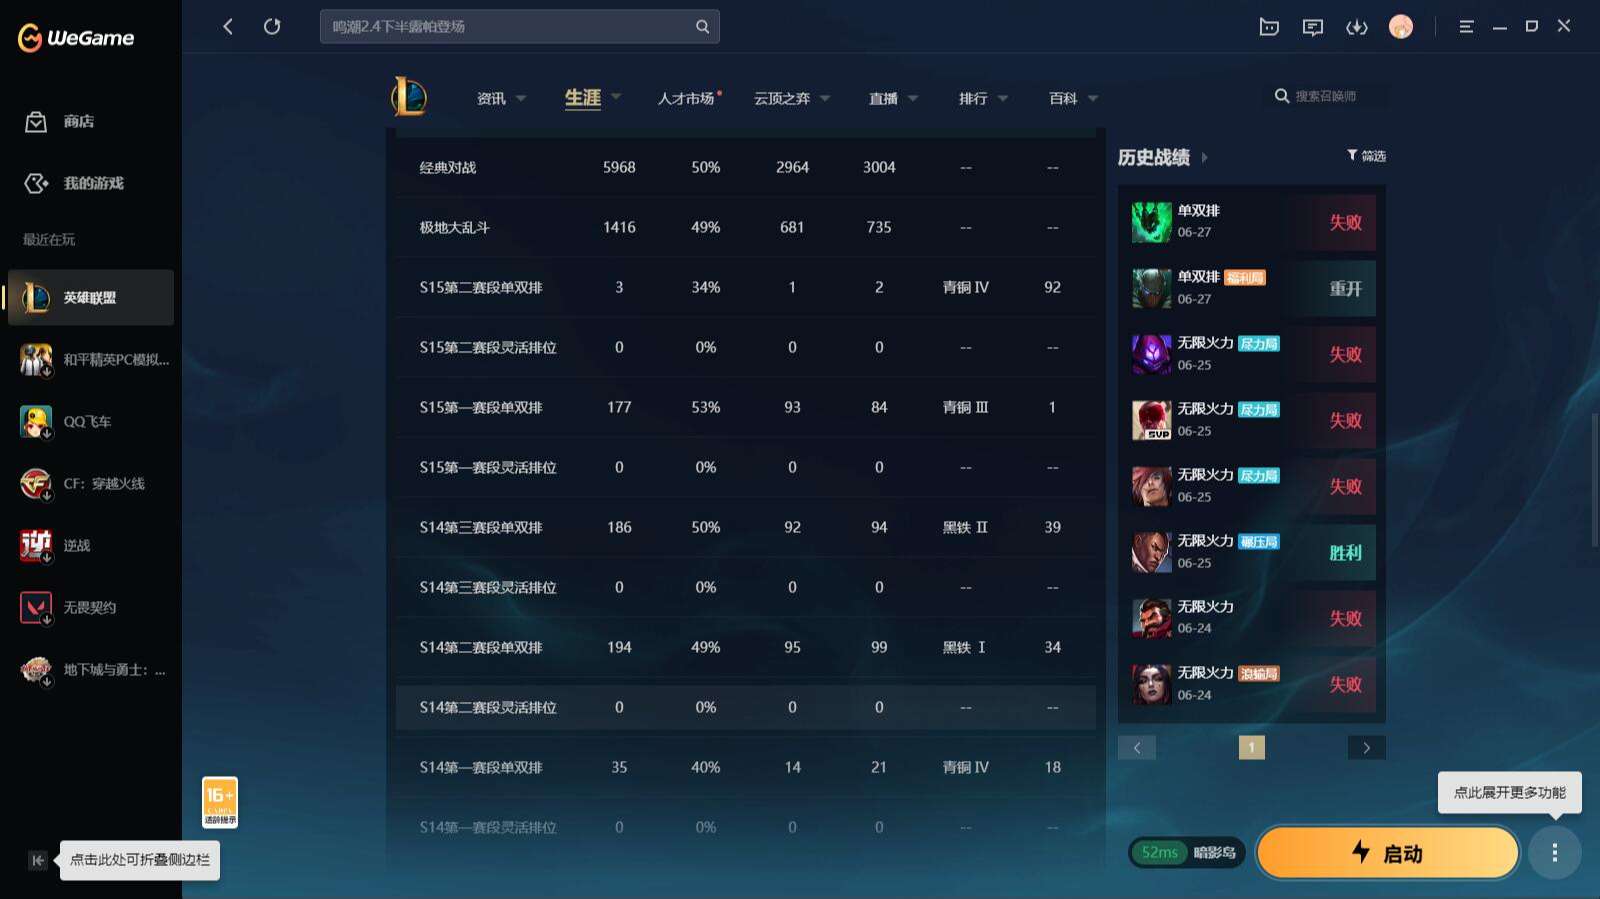Click the 16+ age rating badge
The width and height of the screenshot is (1600, 899).
220,802
